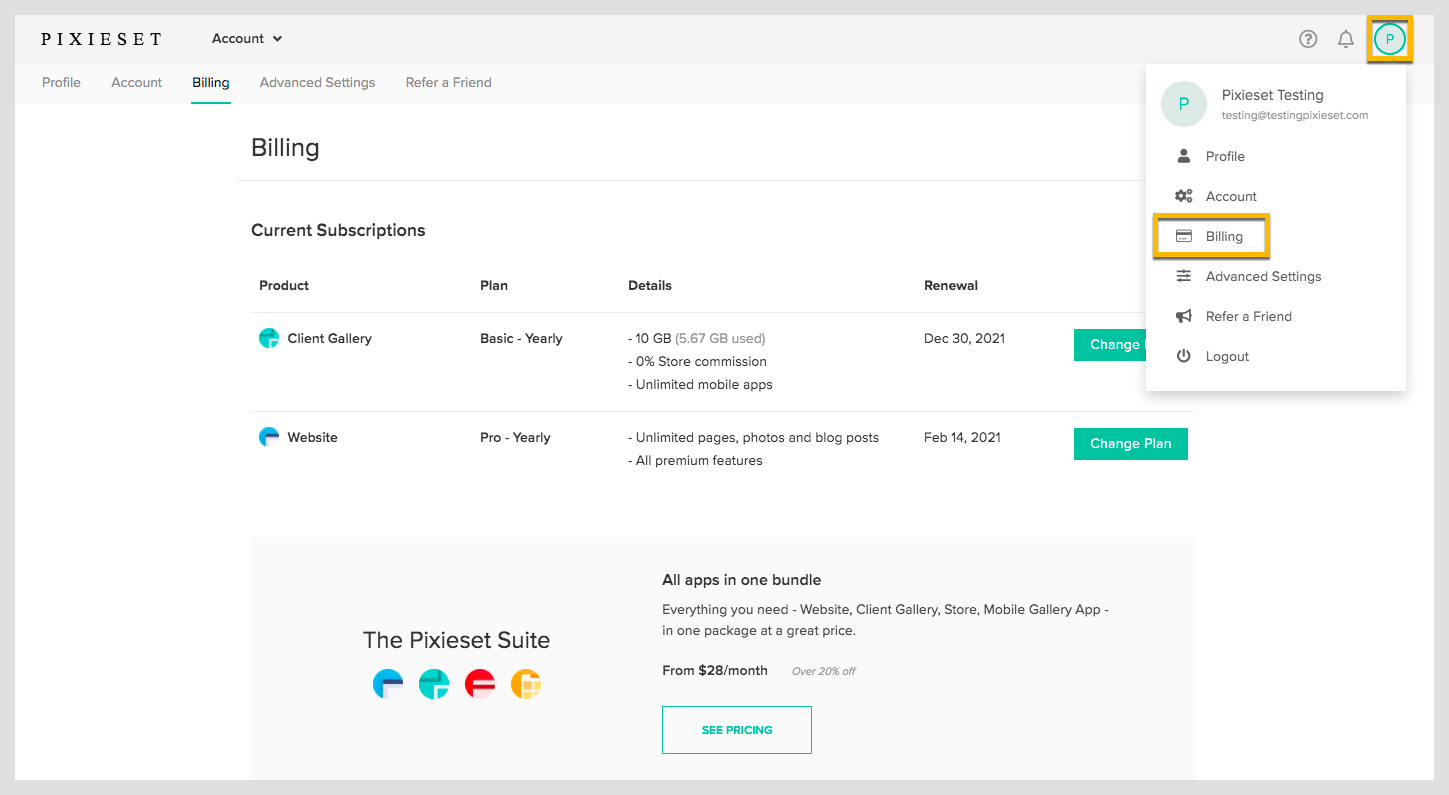The image size is (1449, 795).
Task: Click the testing@testingpixieset.com email
Action: tap(1295, 116)
